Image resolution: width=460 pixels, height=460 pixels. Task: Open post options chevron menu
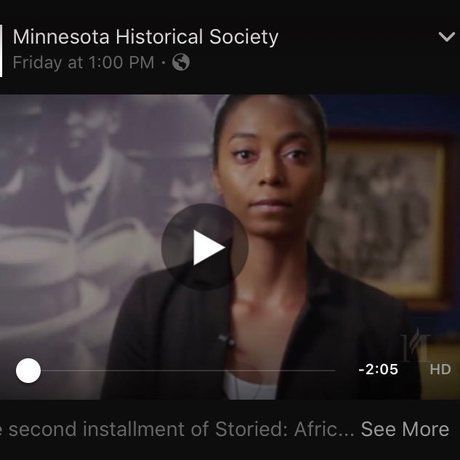tap(447, 37)
